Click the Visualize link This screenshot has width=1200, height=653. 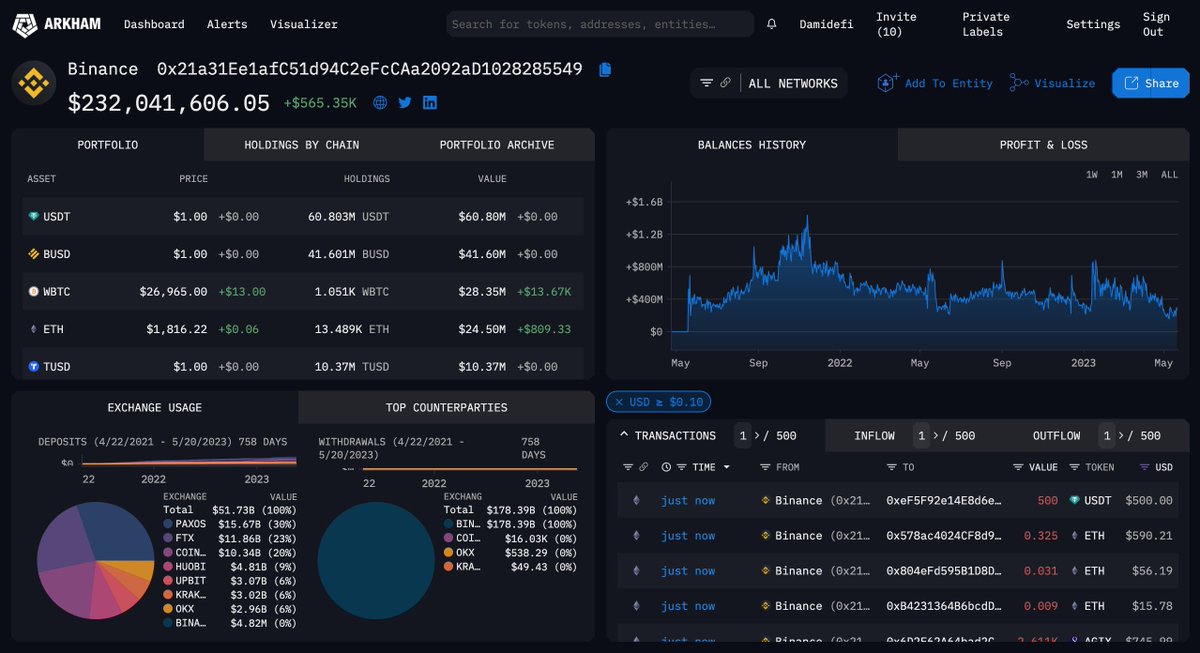[x=1052, y=83]
